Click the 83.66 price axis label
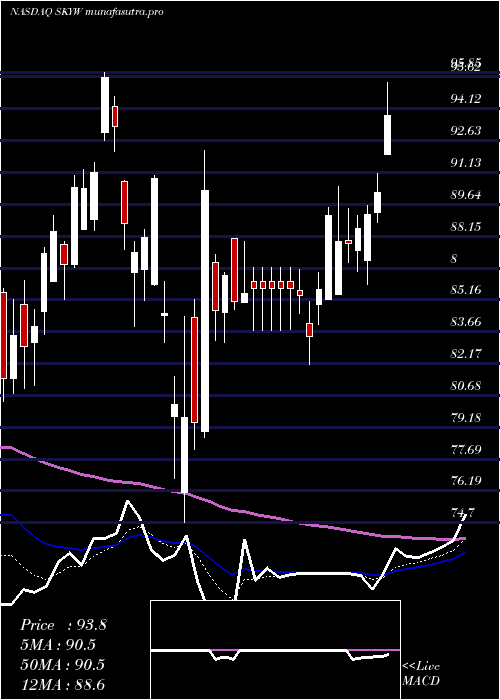This screenshot has height=700, width=500. point(466,322)
